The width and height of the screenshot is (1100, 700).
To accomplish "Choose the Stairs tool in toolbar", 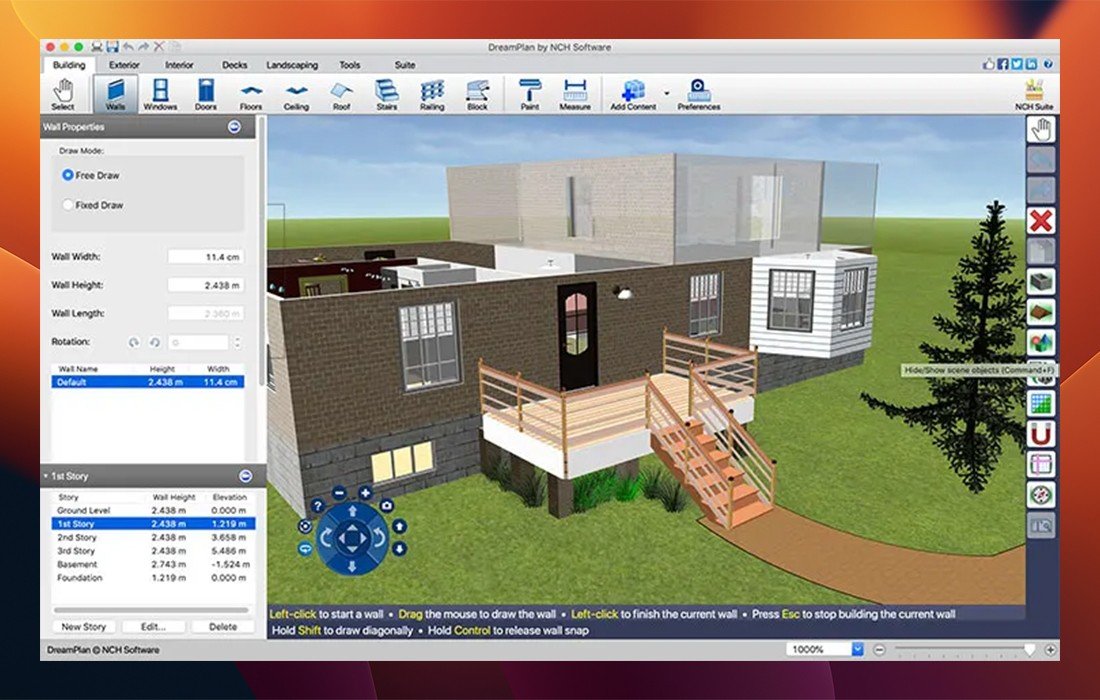I will pos(387,93).
